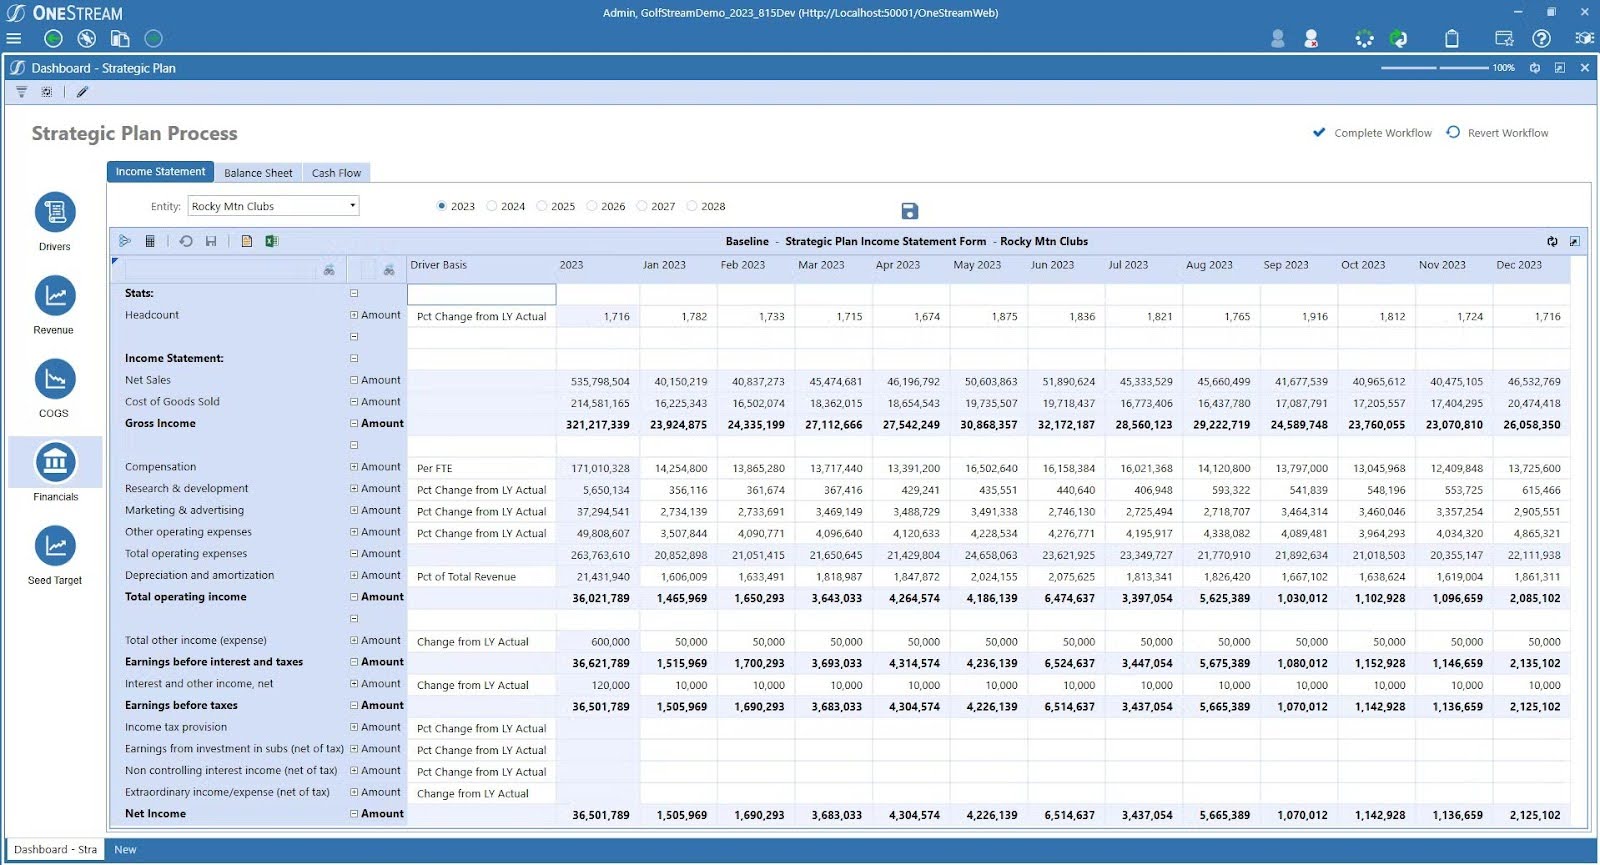The width and height of the screenshot is (1600, 865).
Task: Click the row search binoculars icon
Action: pos(329,270)
